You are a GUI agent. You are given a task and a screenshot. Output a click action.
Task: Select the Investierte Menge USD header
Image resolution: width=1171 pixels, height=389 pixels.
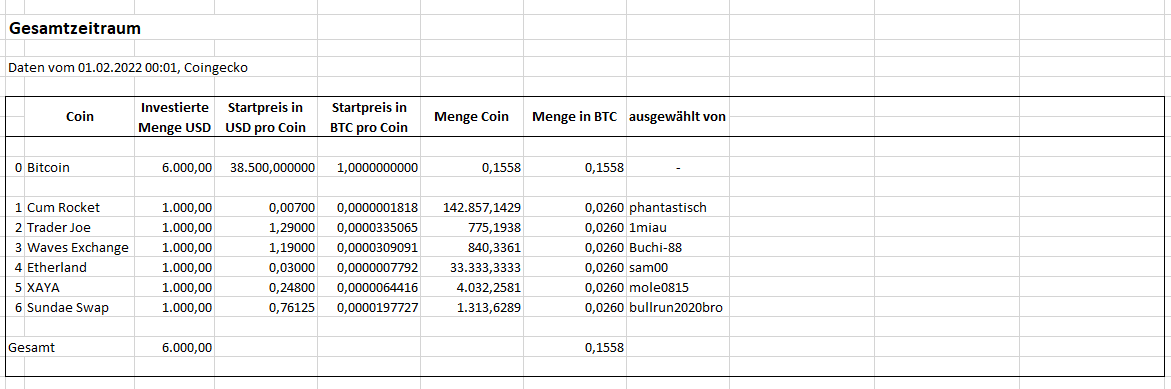174,116
